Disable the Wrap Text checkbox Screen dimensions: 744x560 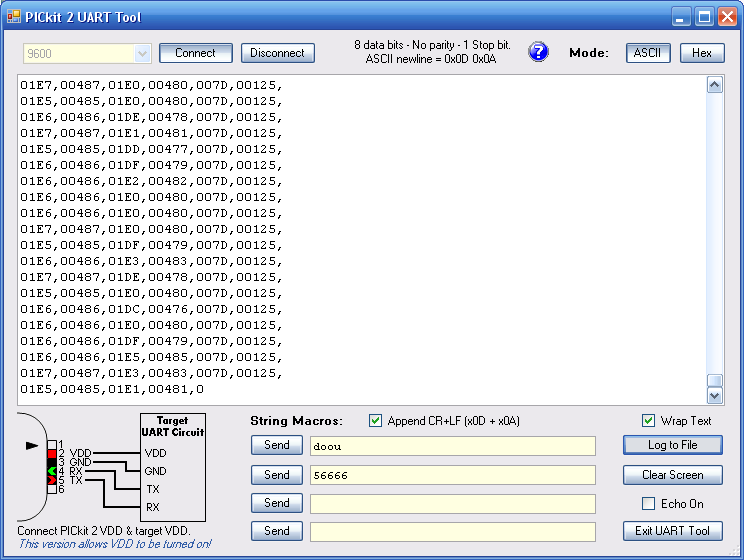[x=648, y=420]
